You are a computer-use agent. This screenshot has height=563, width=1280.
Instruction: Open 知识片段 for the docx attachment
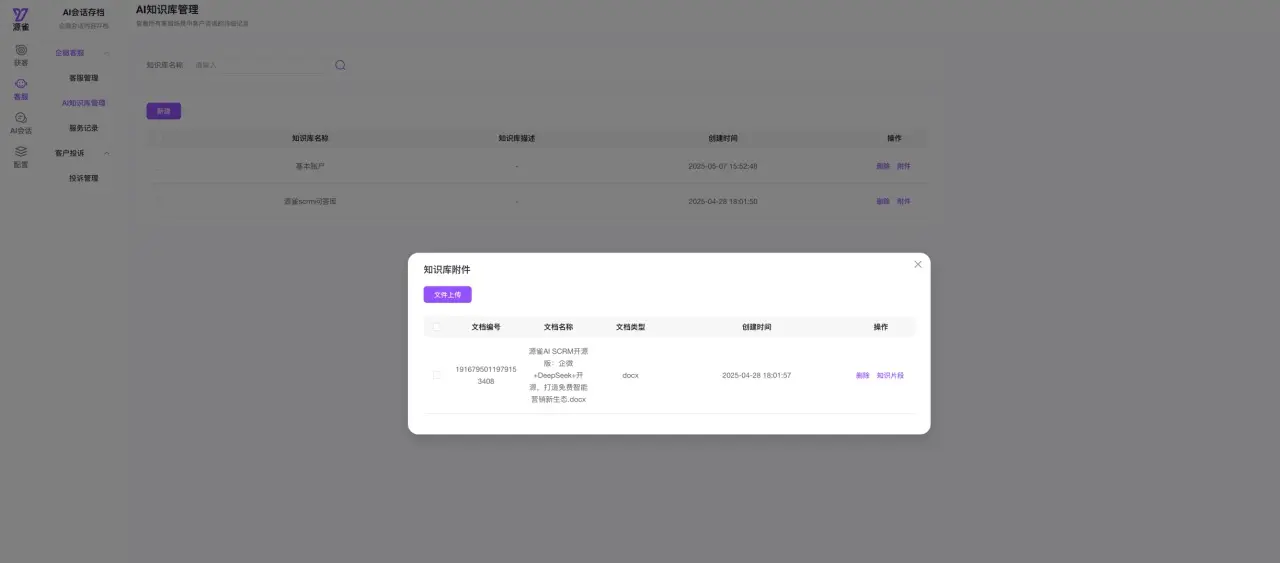(x=890, y=375)
